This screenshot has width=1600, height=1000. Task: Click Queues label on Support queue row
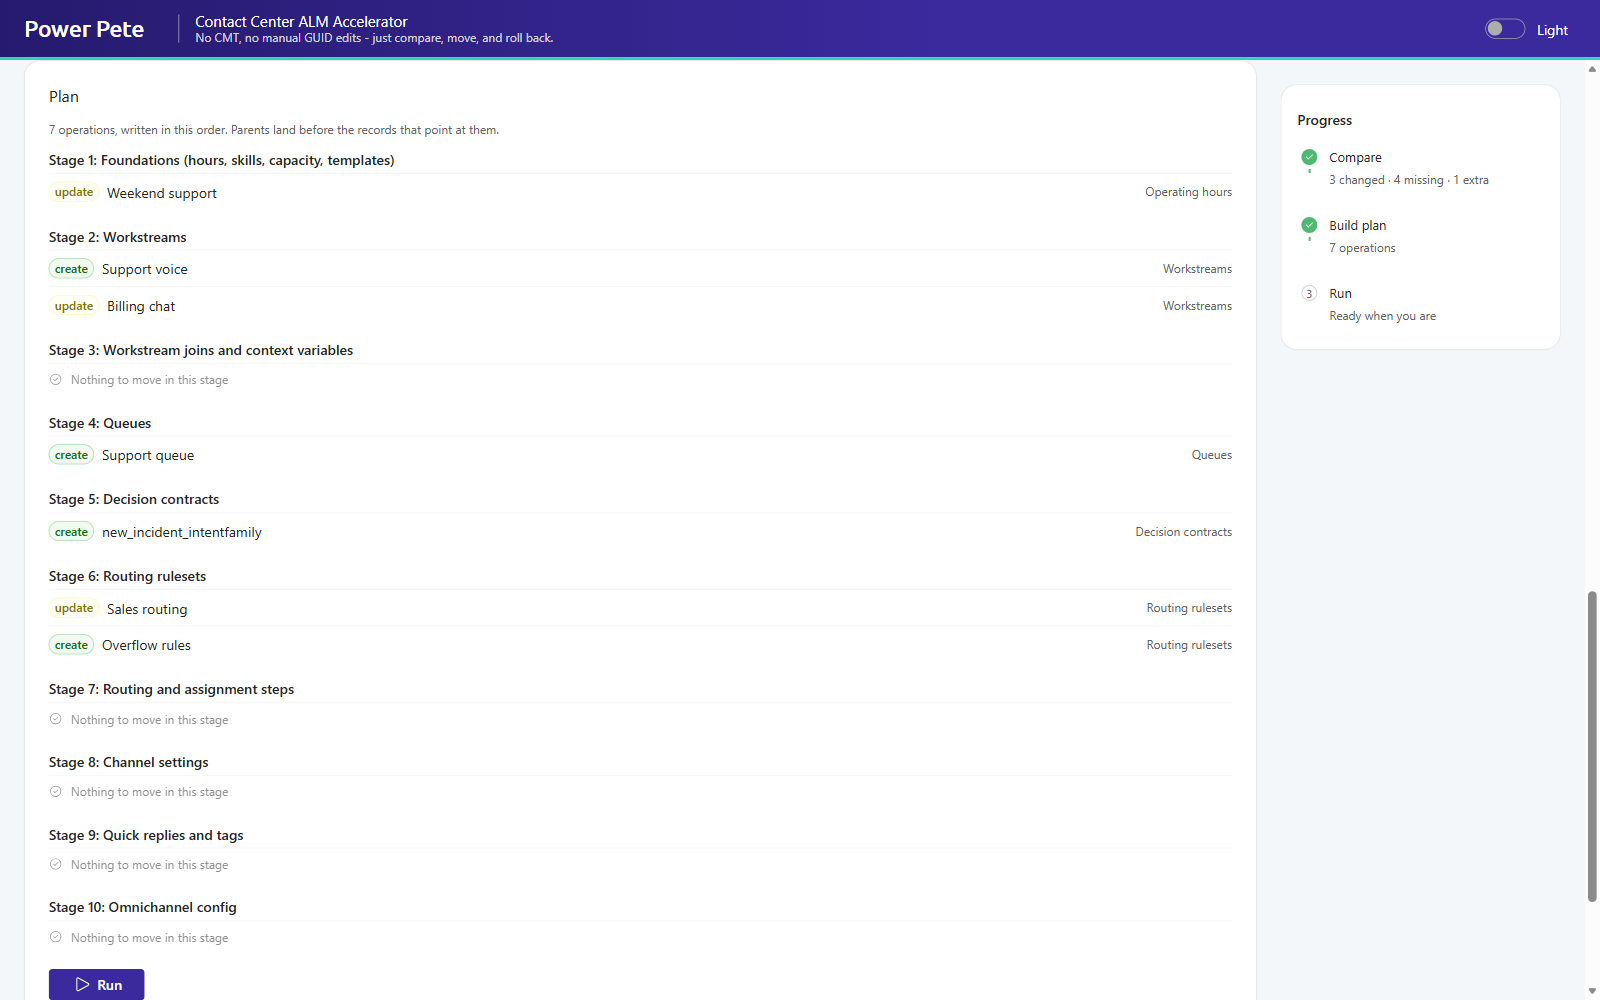point(1211,455)
